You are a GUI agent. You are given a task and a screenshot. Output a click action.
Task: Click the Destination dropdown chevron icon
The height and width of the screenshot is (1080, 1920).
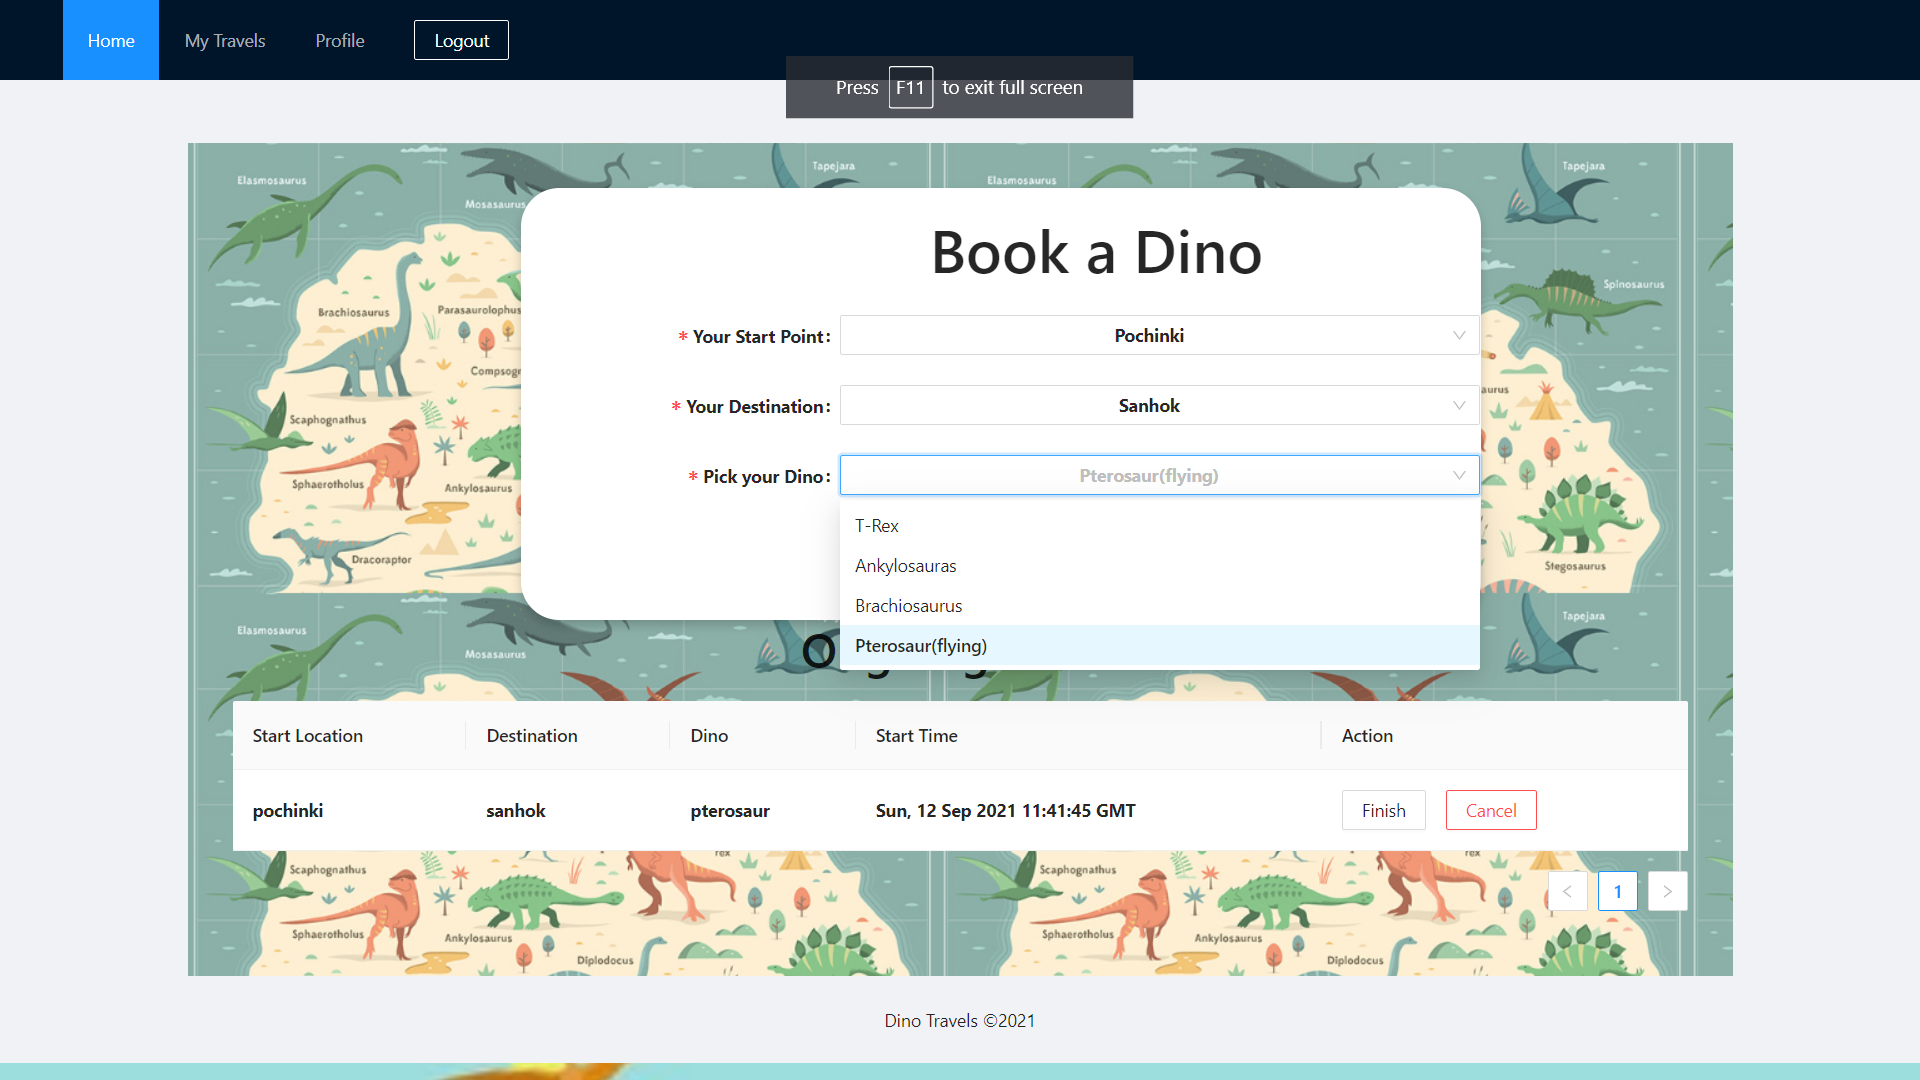[1459, 406]
